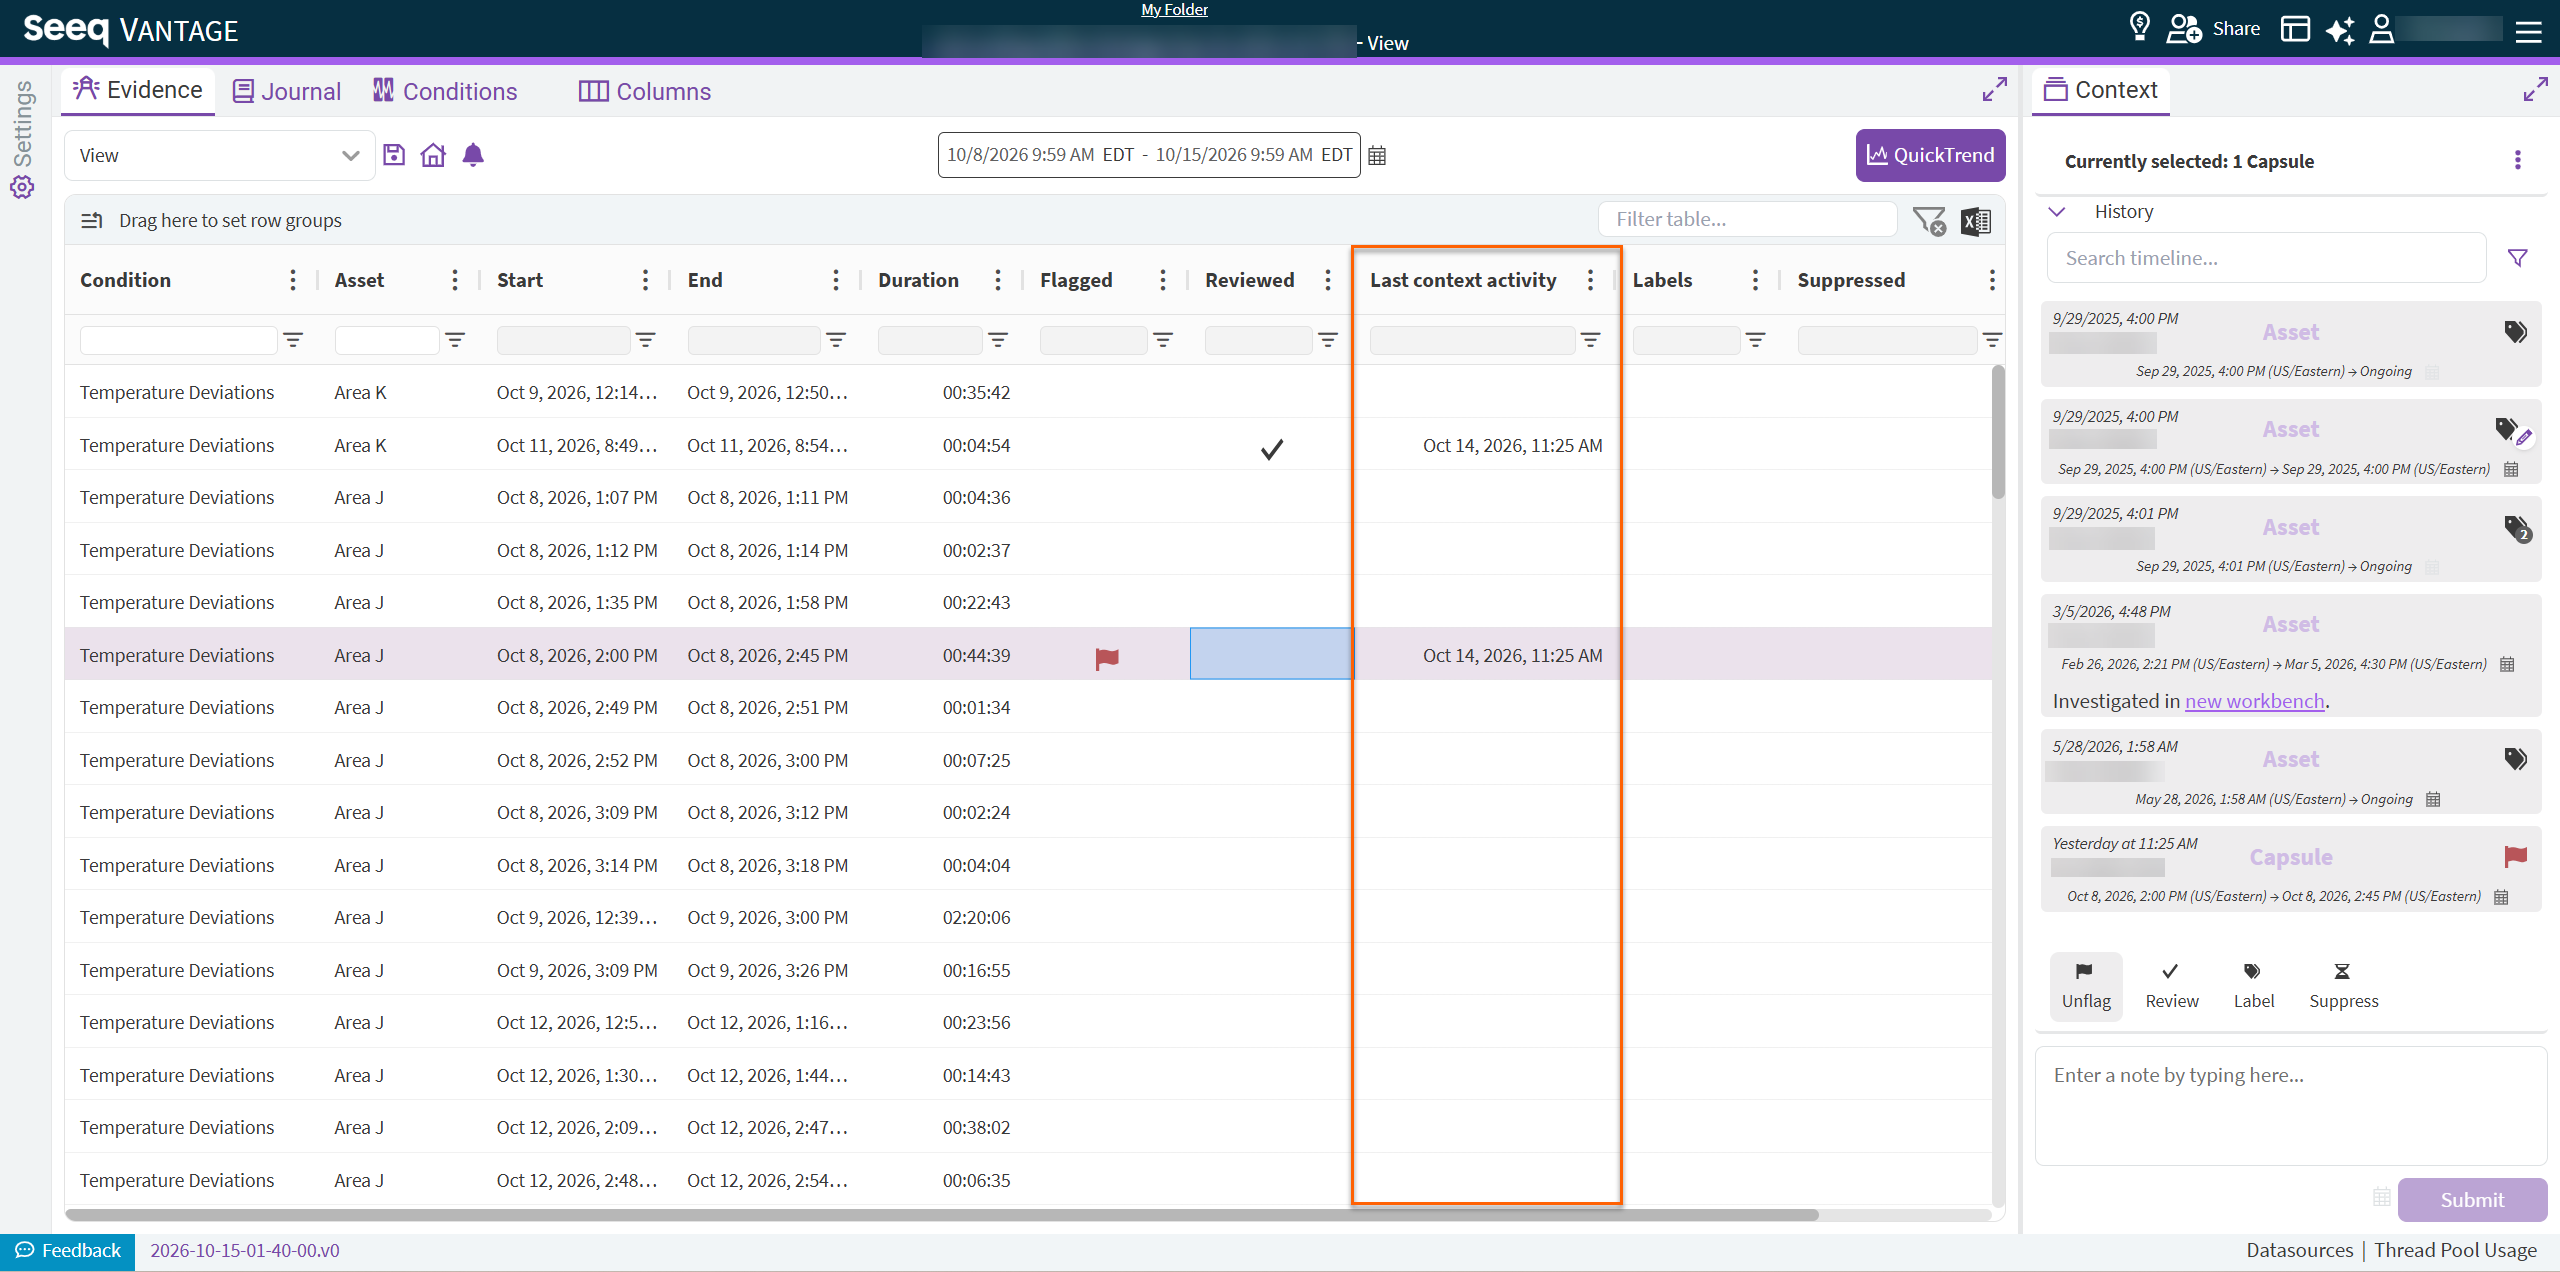Toggle the red flag on the selected capsule row
2560x1272 pixels.
pos(1107,657)
